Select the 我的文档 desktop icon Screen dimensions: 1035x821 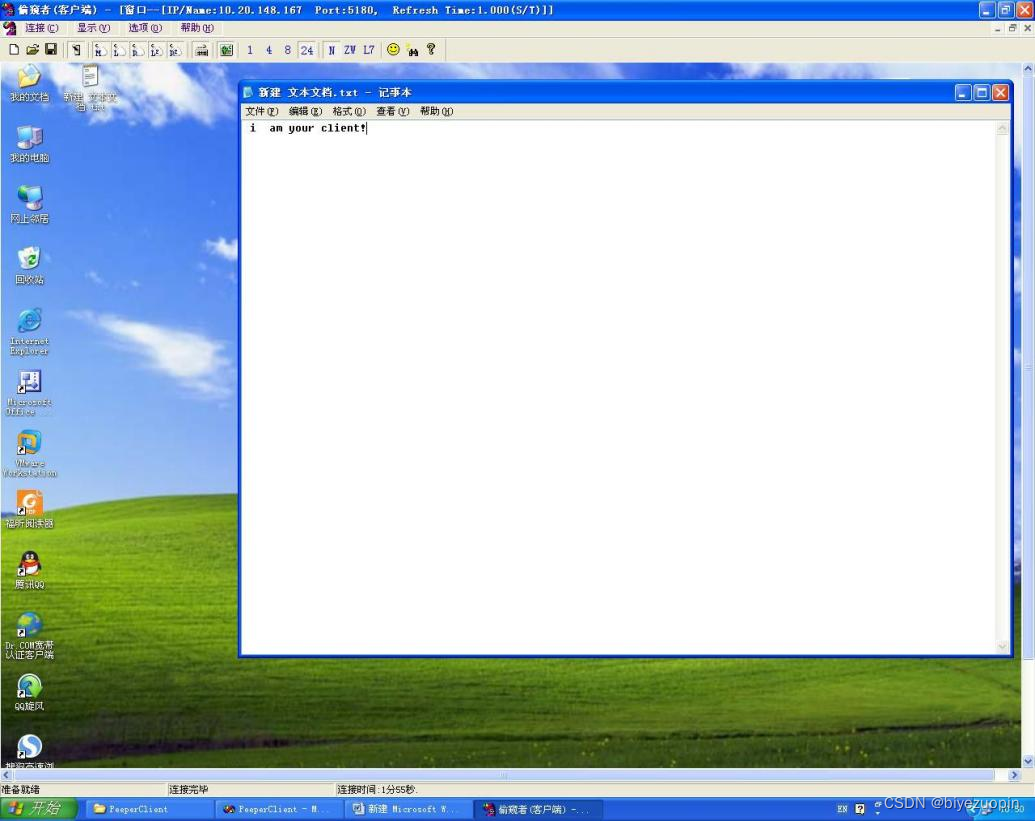pos(29,84)
